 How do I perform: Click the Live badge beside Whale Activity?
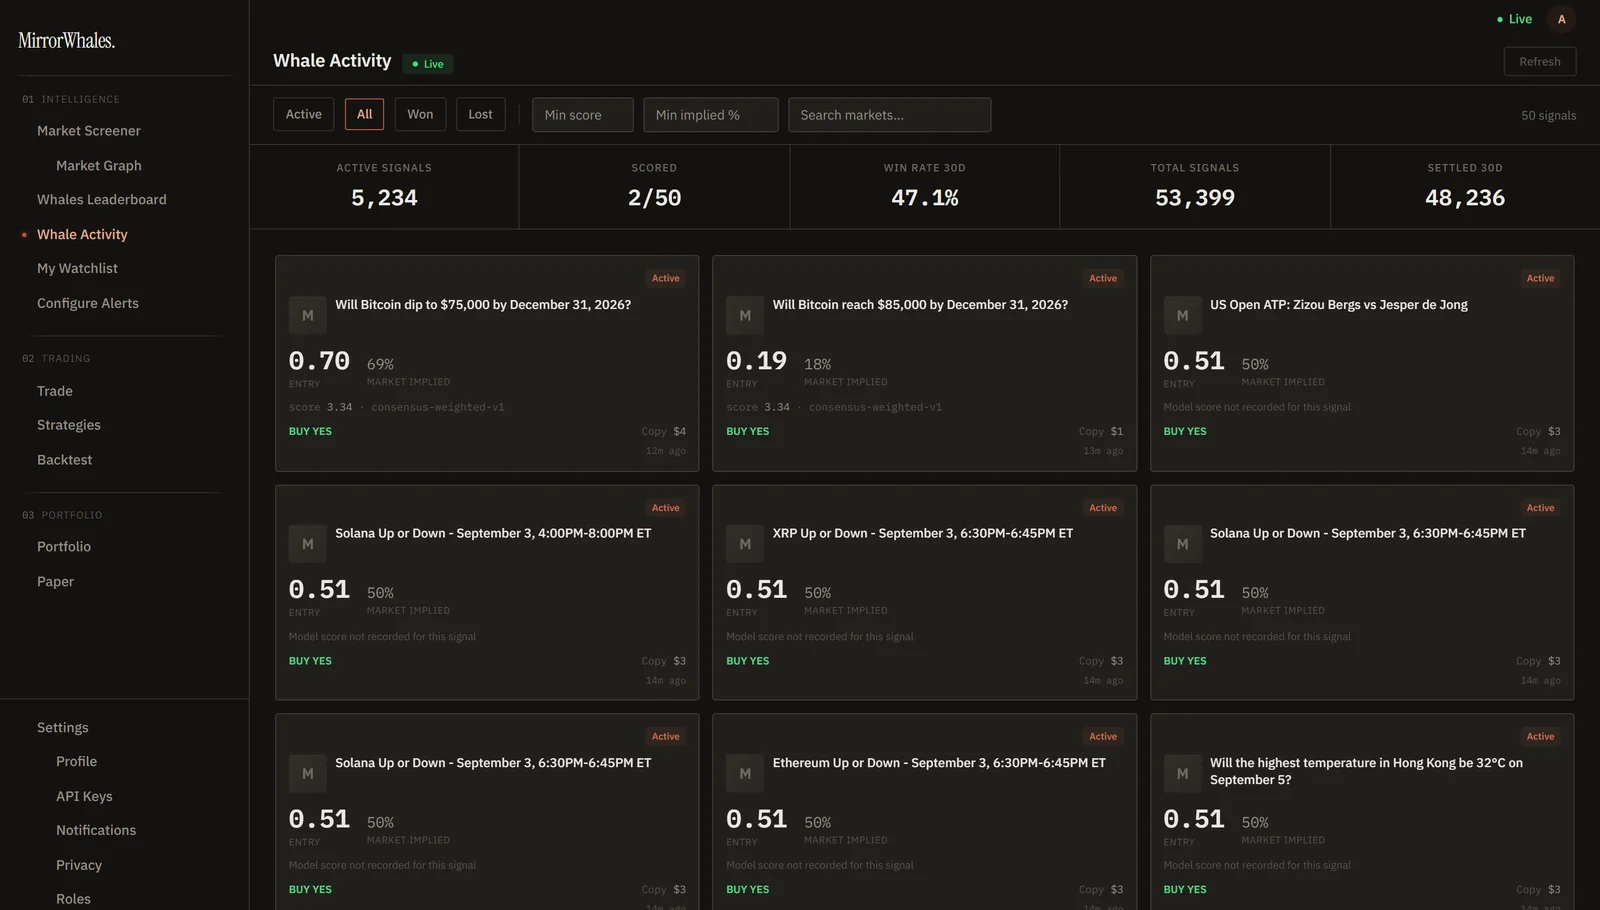point(428,64)
